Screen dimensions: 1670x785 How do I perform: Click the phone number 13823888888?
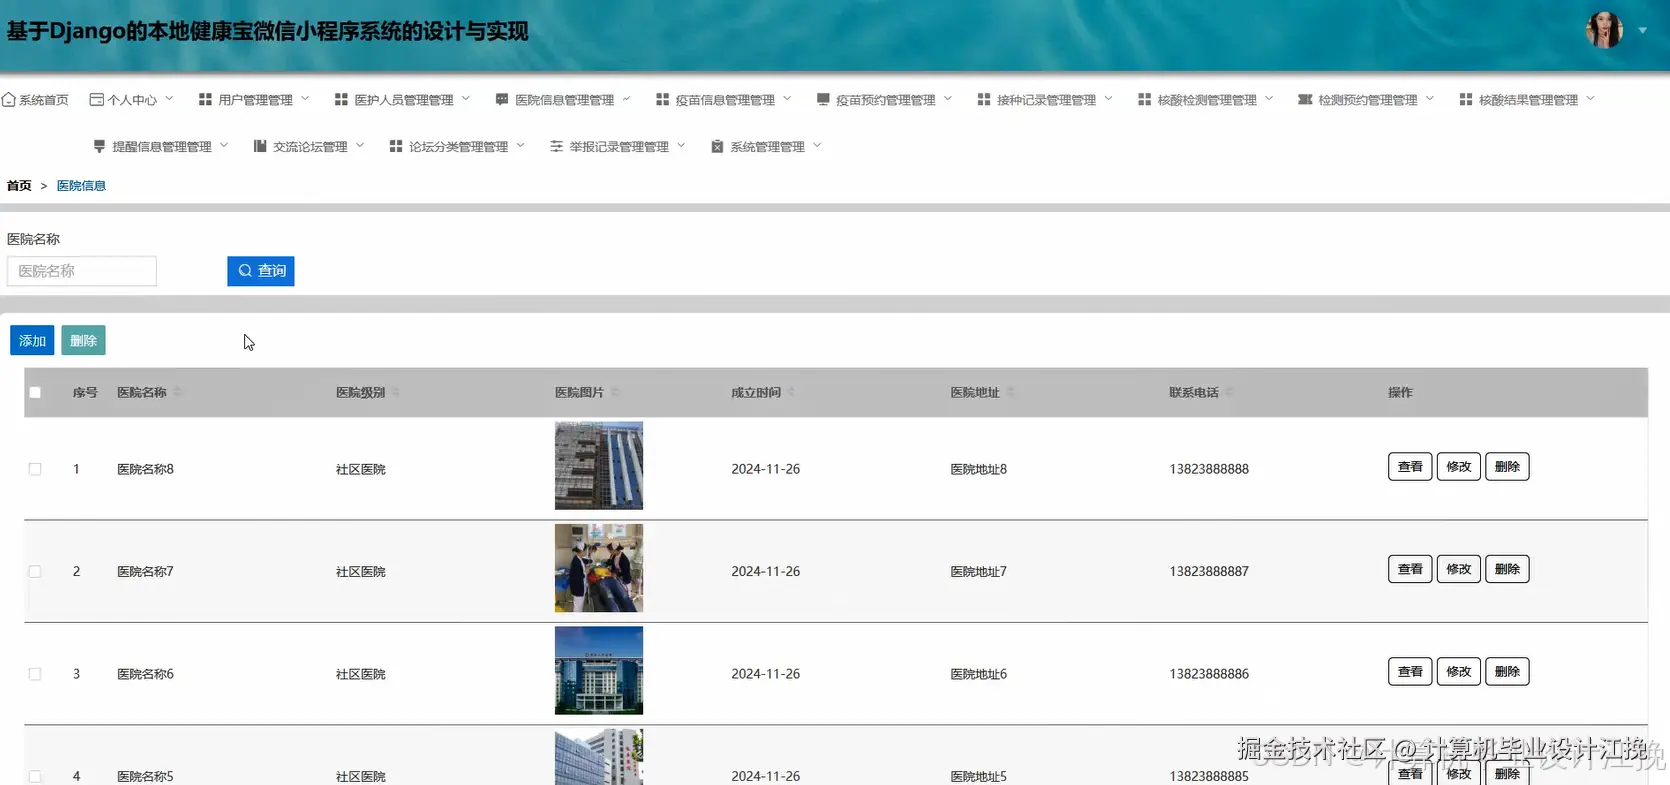[x=1209, y=469]
